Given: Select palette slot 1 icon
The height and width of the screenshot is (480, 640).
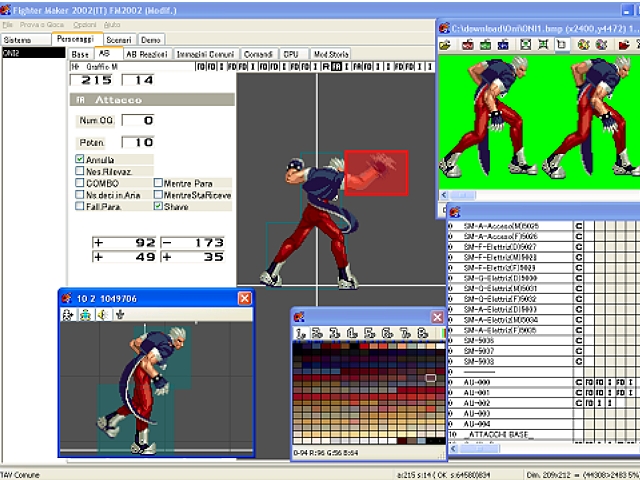Looking at the screenshot, I should [x=301, y=332].
